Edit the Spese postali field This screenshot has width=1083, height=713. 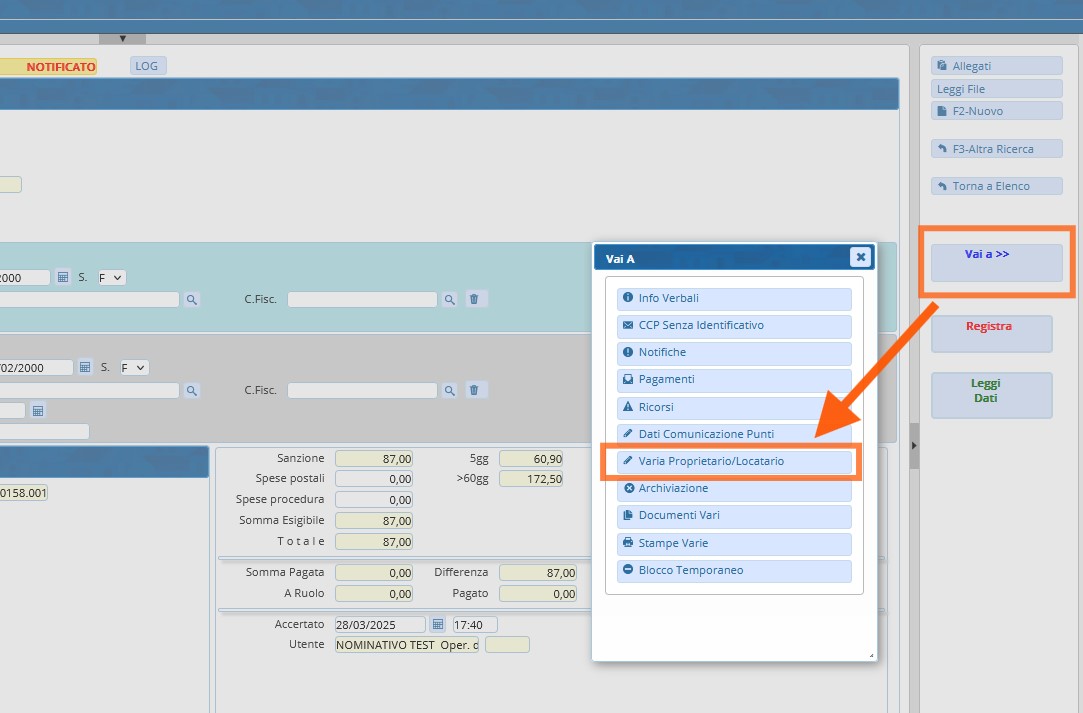[x=374, y=479]
